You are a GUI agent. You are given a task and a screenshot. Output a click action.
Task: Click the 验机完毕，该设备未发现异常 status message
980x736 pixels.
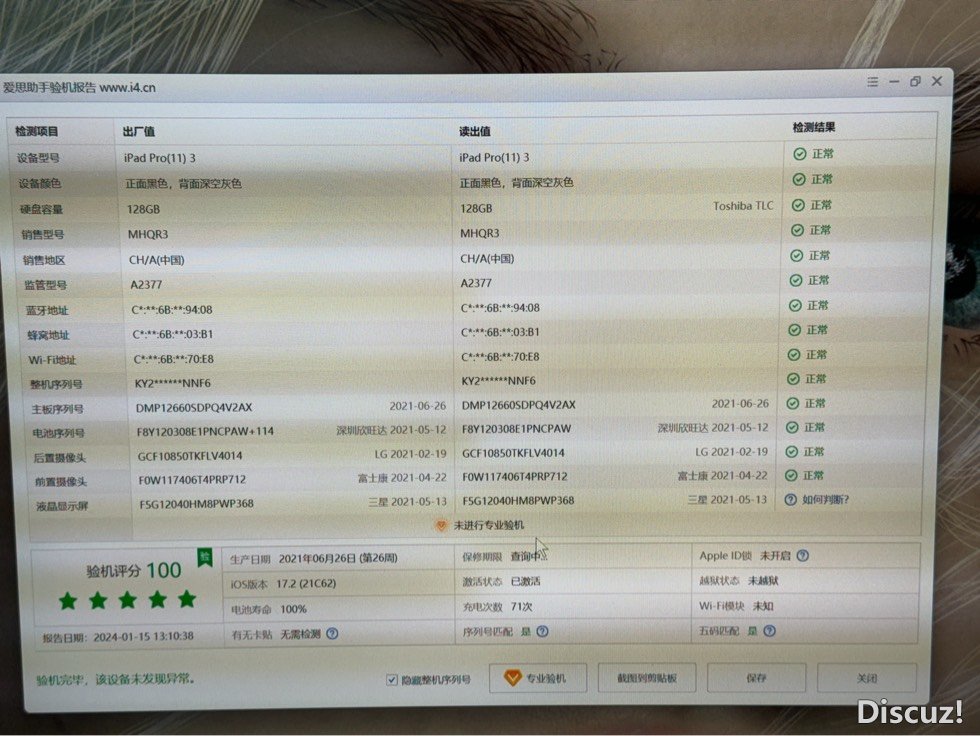[116, 679]
